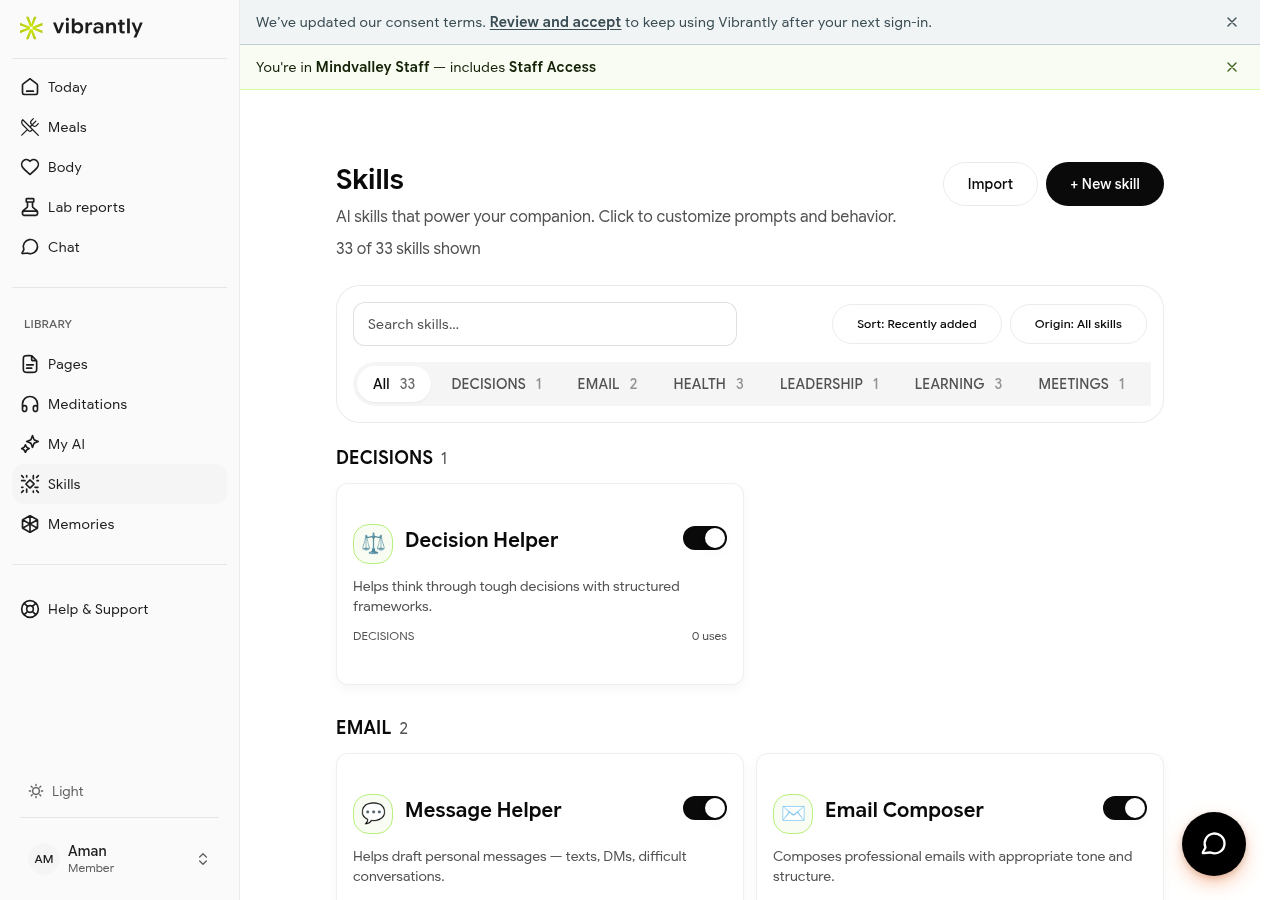Open Body via heart icon
Viewport: 1280px width, 900px height.
tap(30, 167)
